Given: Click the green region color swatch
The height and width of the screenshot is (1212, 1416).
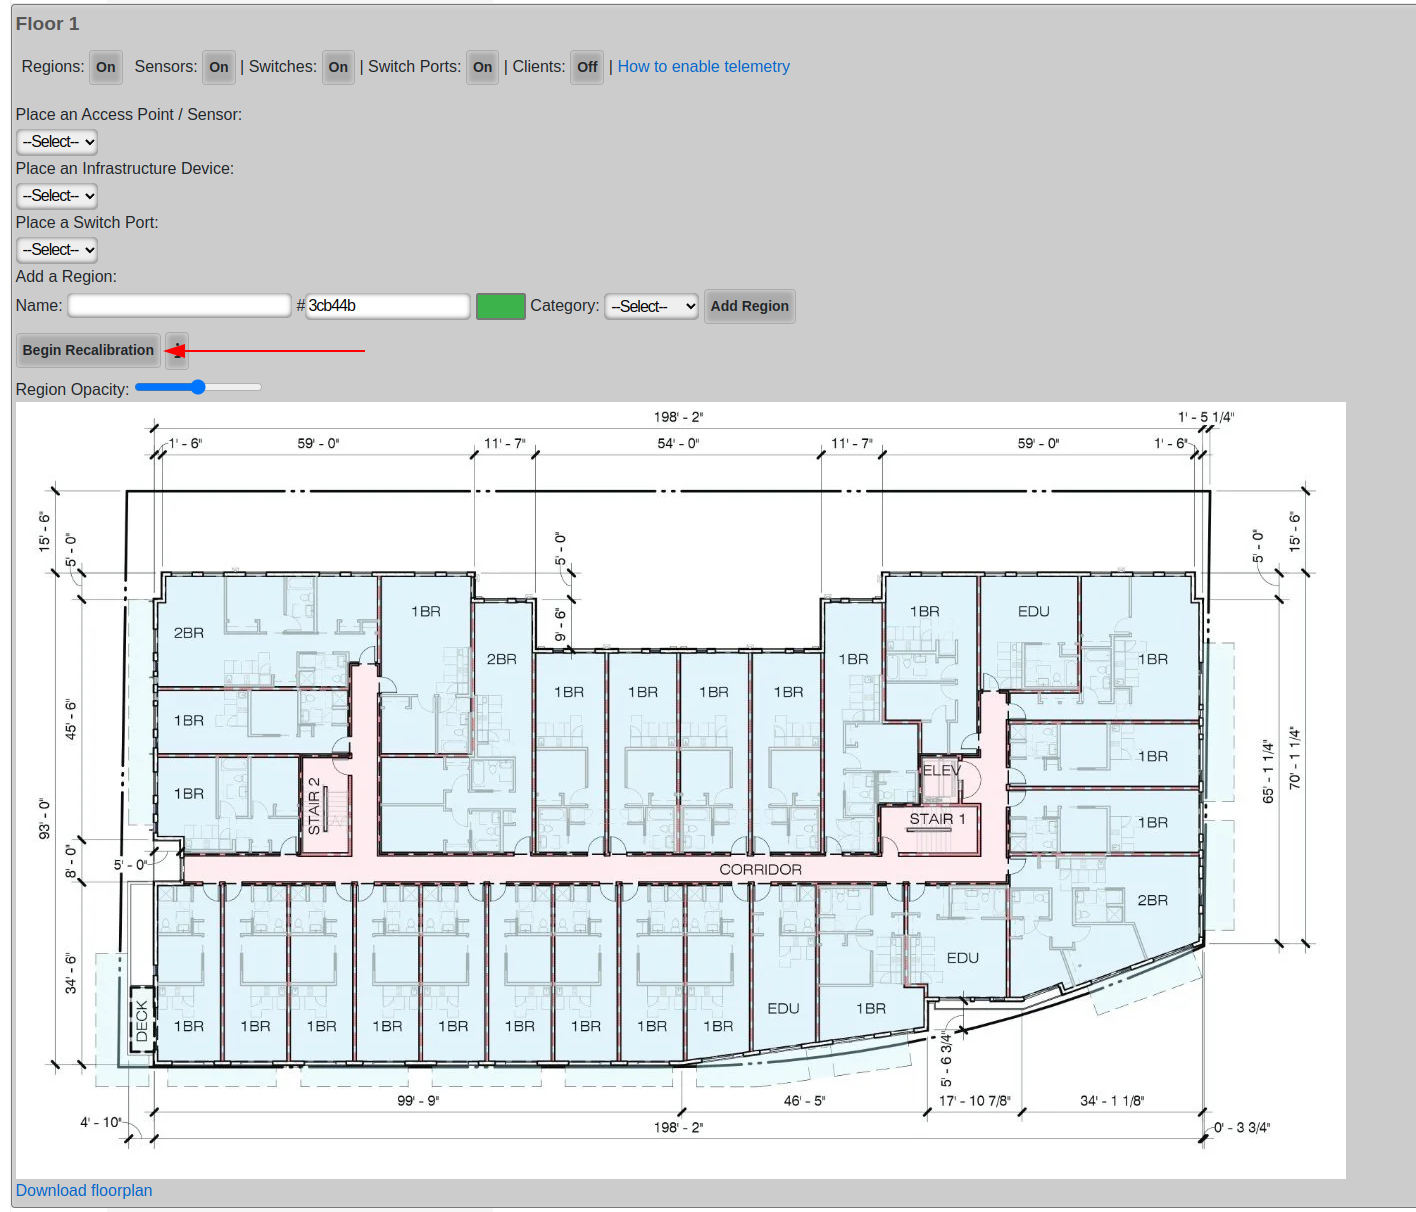Looking at the screenshot, I should tap(500, 307).
